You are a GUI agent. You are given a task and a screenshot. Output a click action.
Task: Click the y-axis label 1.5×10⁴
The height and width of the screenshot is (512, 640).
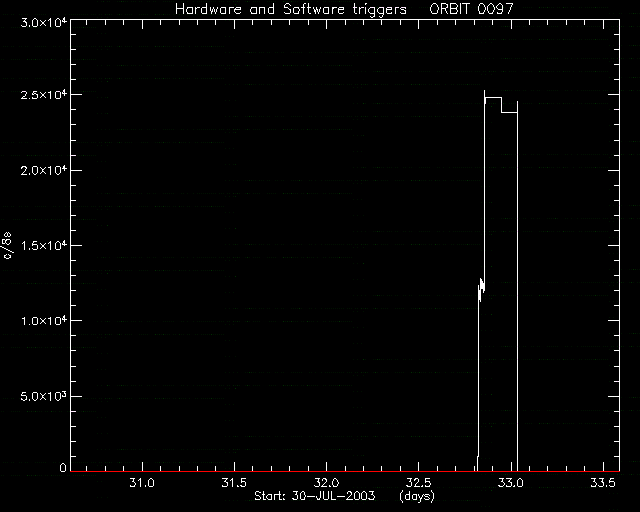coord(44,245)
